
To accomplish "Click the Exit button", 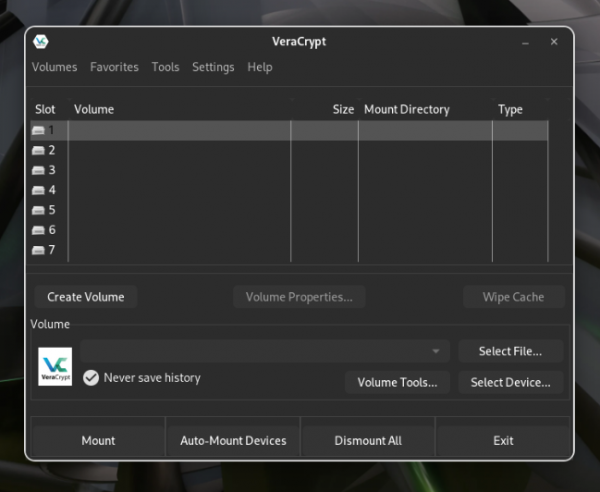I will coord(503,440).
